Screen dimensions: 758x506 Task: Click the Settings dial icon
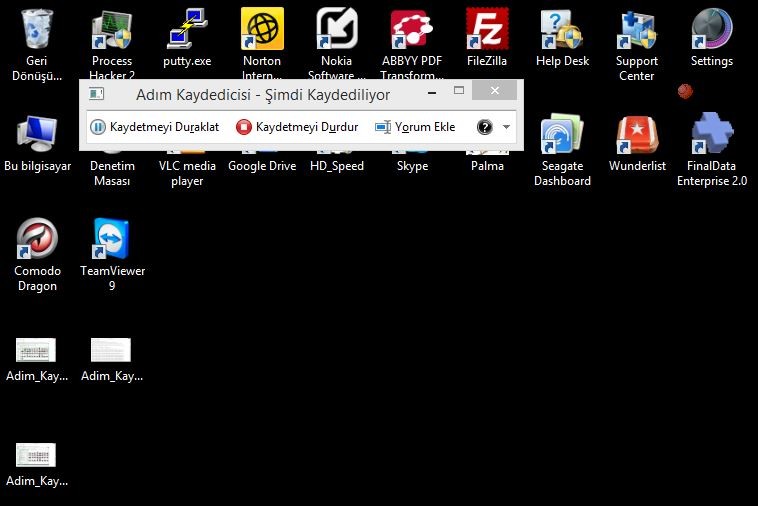[712, 29]
